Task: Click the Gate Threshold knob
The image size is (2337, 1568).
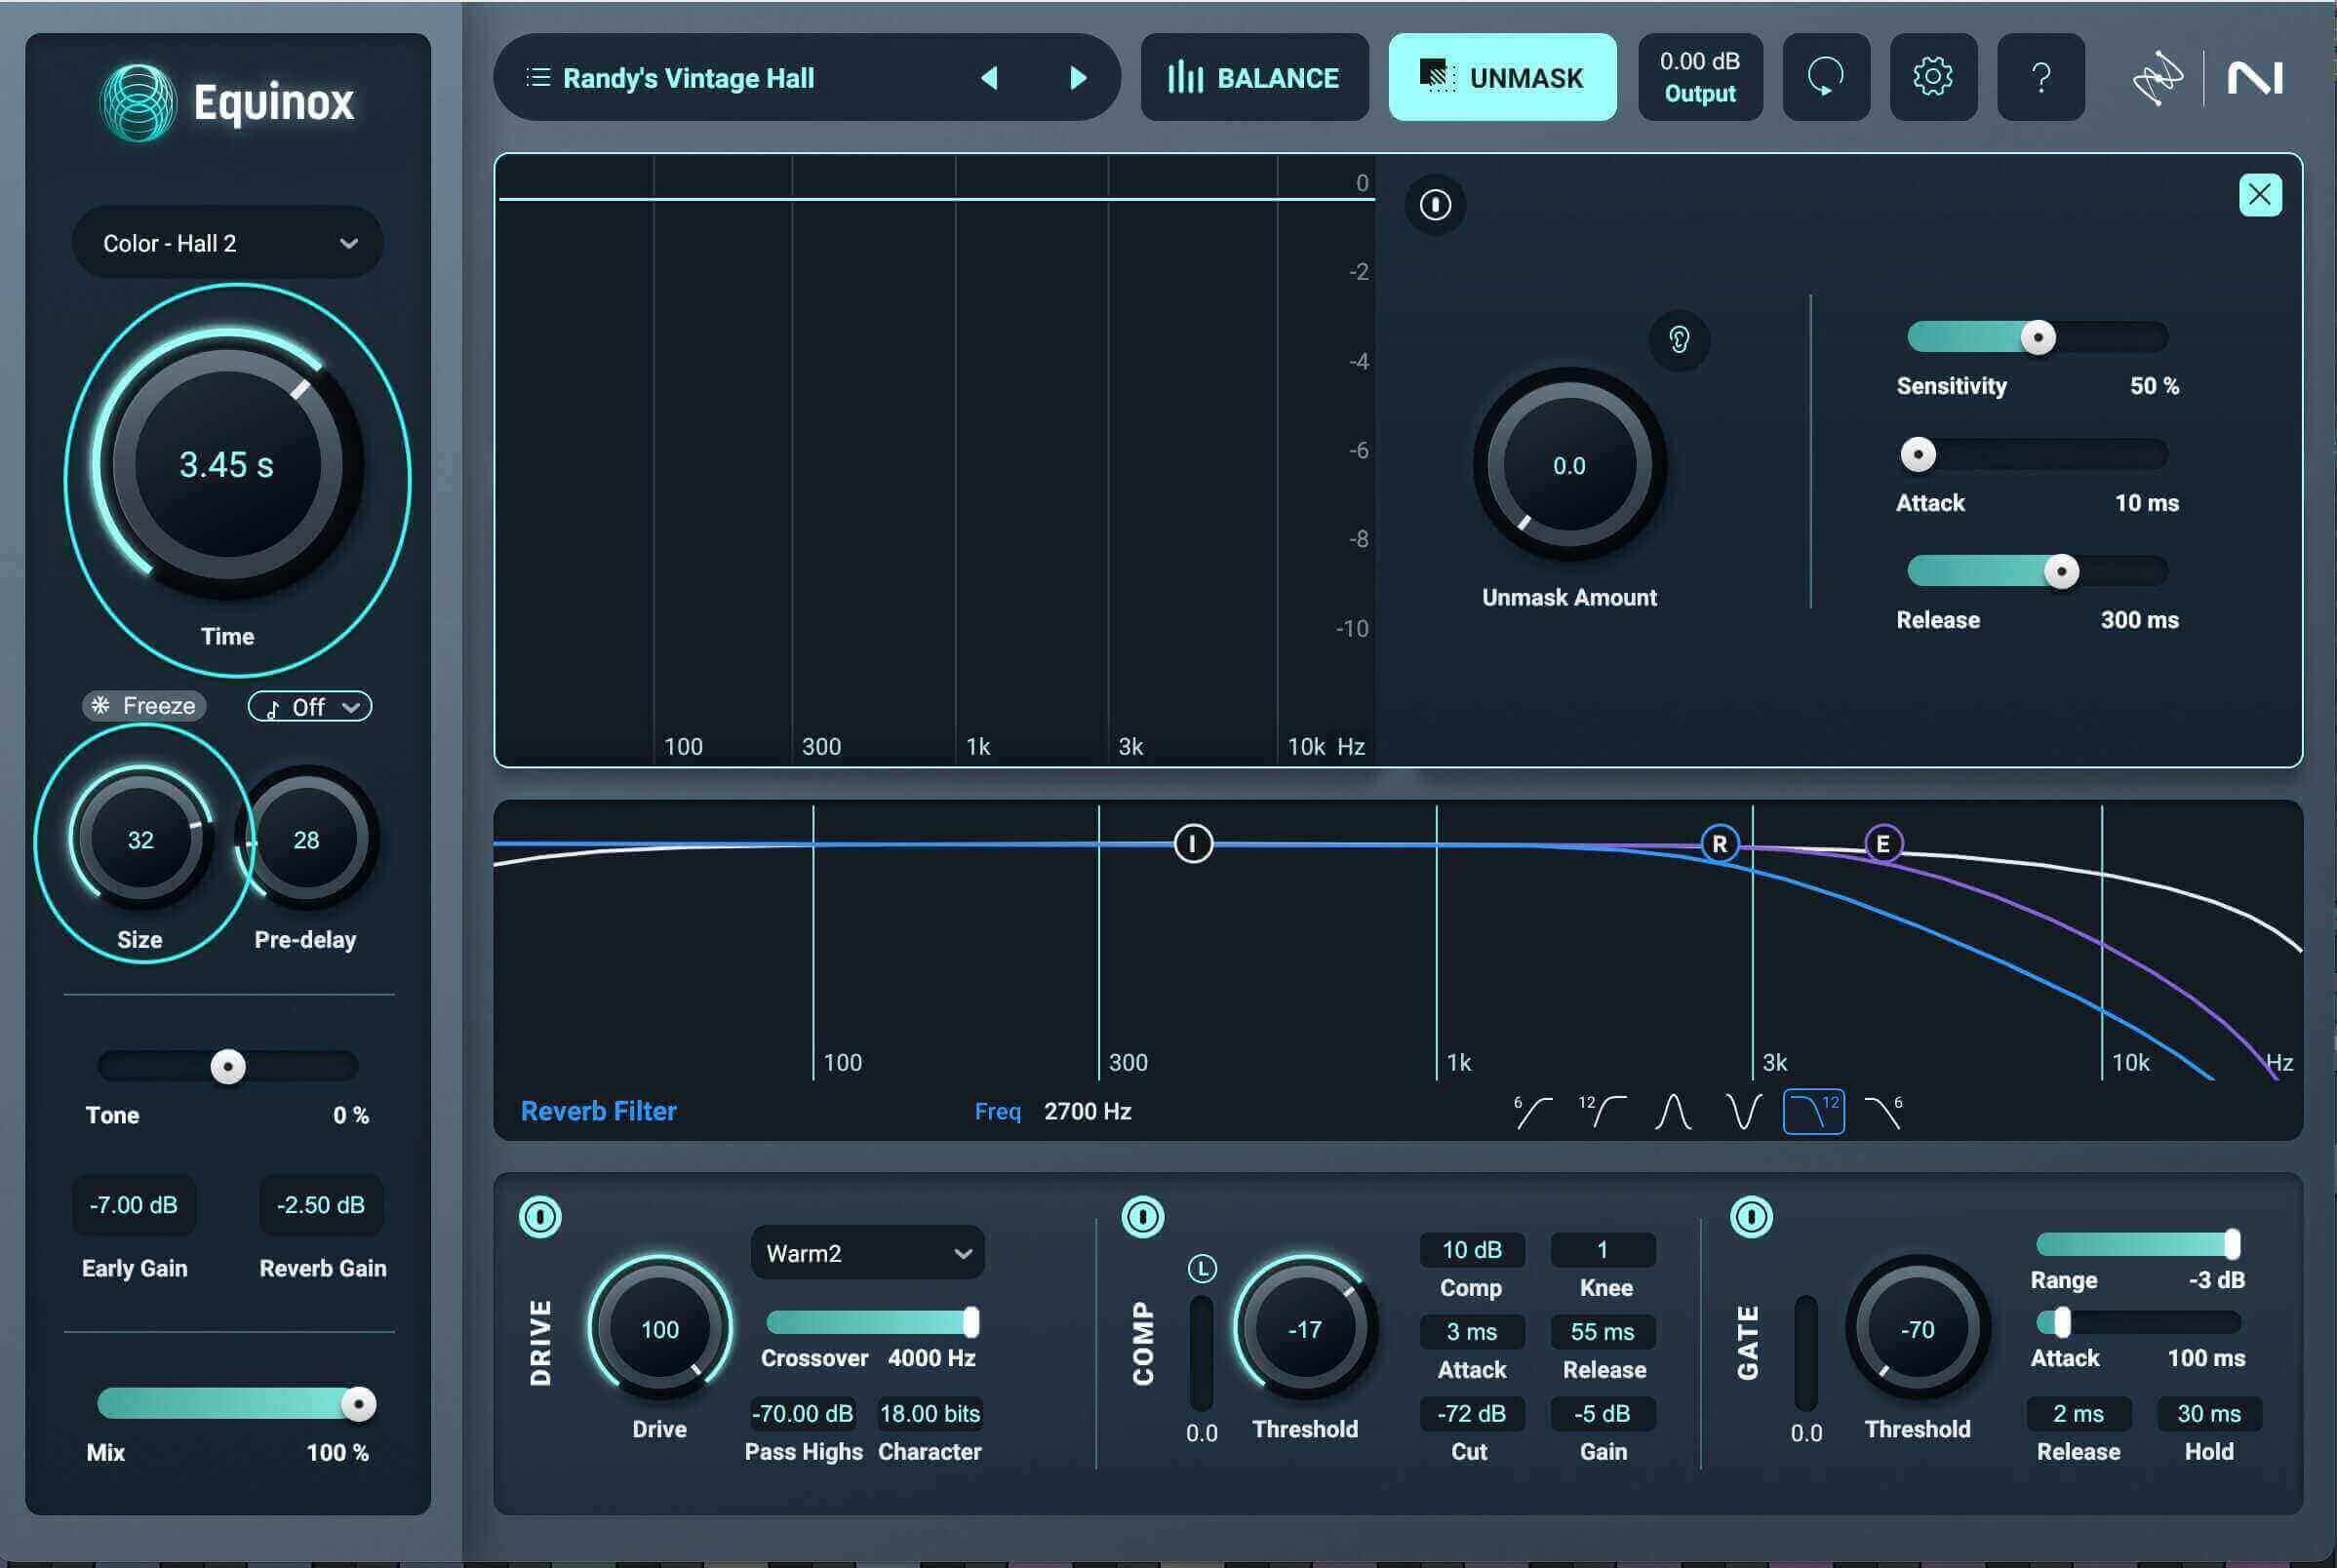Action: point(1917,1328)
